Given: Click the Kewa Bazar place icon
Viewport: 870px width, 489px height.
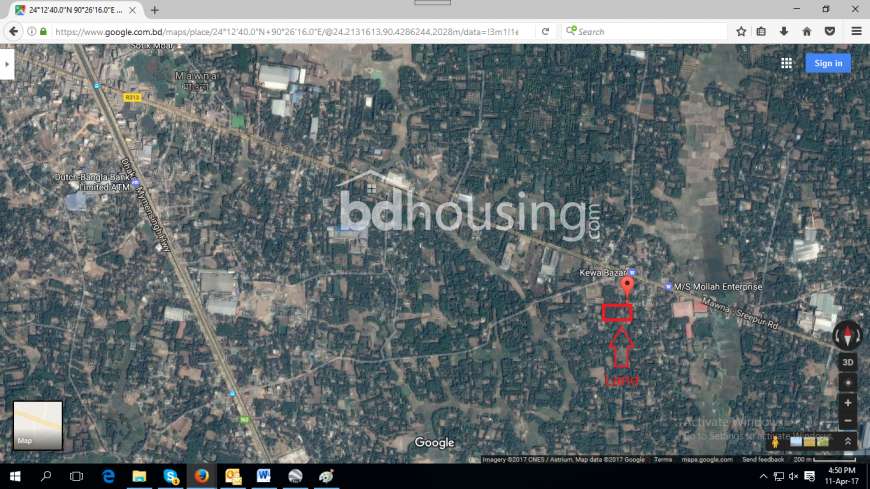Looking at the screenshot, I should click(x=632, y=273).
